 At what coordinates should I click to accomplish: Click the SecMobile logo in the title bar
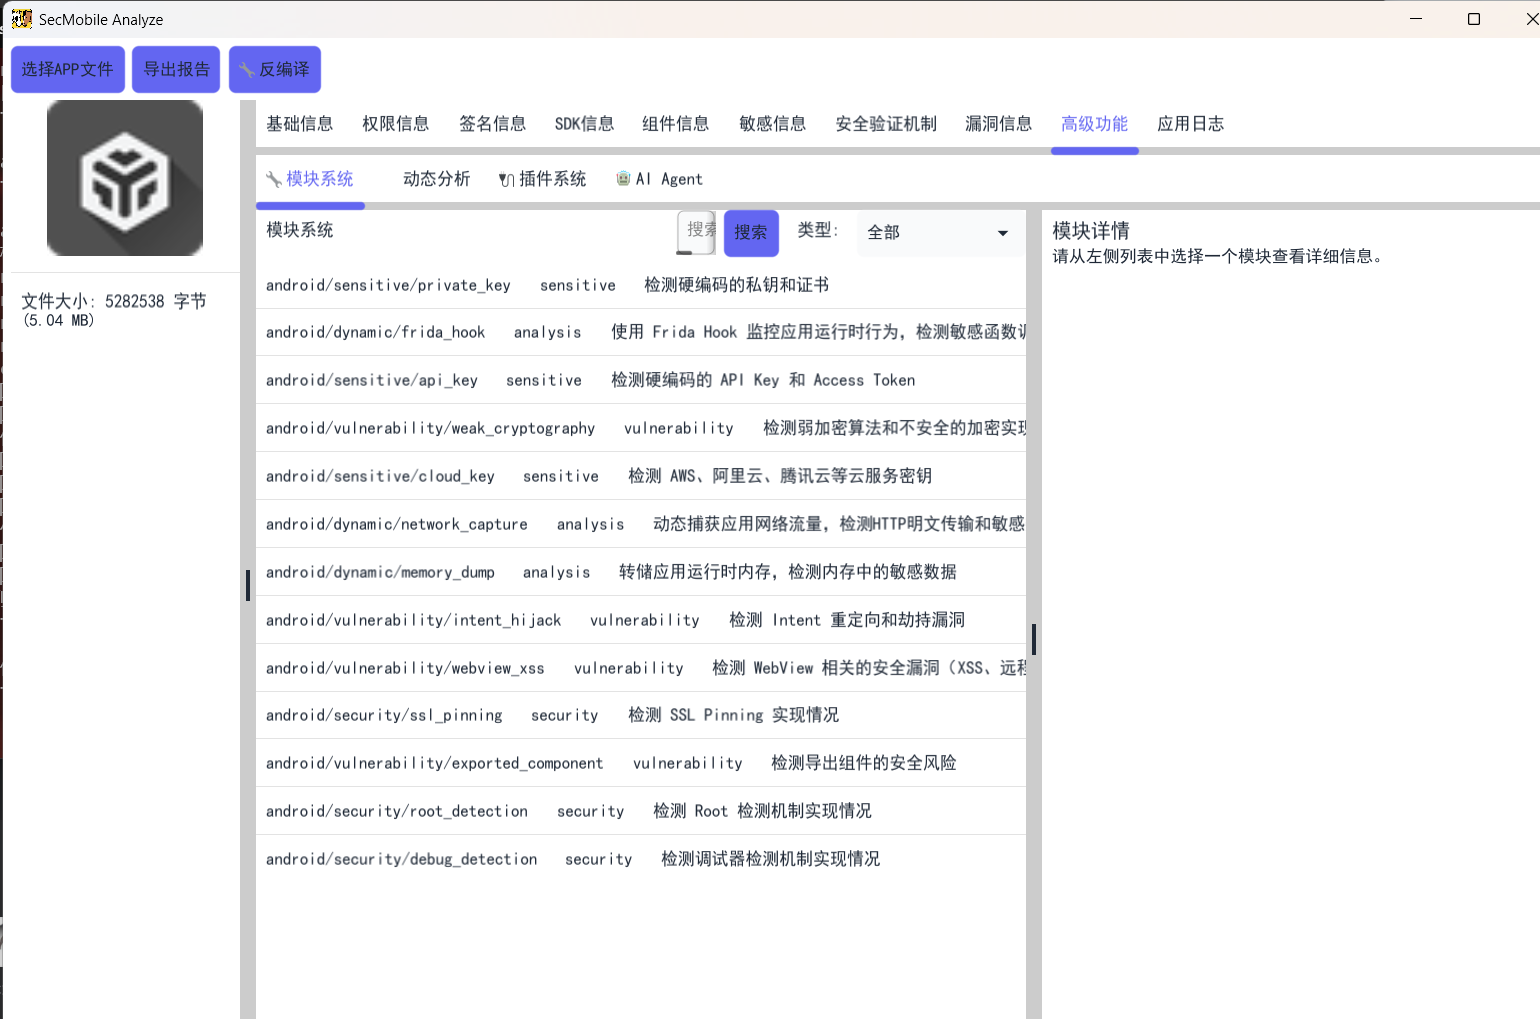20,18
